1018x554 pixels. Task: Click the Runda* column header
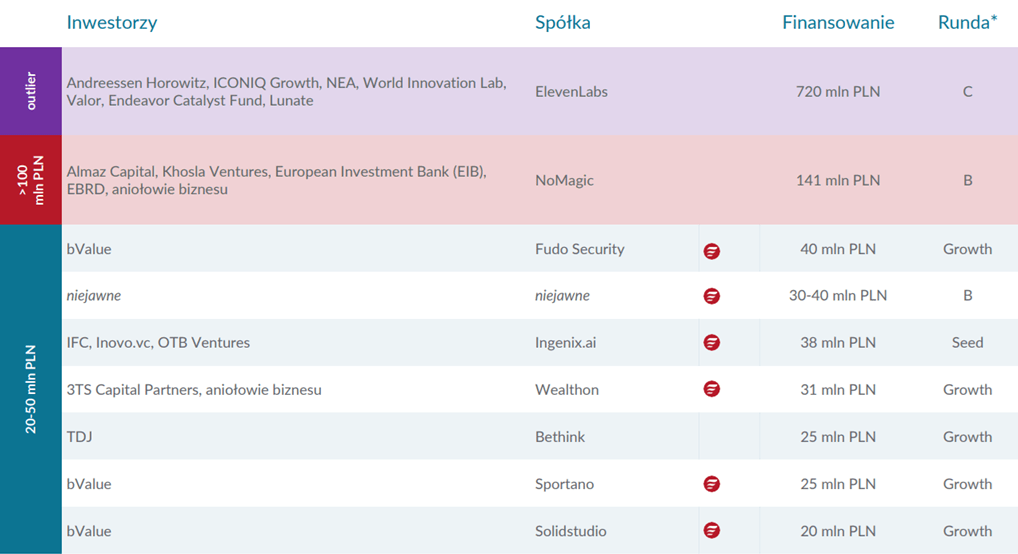pyautogui.click(x=967, y=23)
